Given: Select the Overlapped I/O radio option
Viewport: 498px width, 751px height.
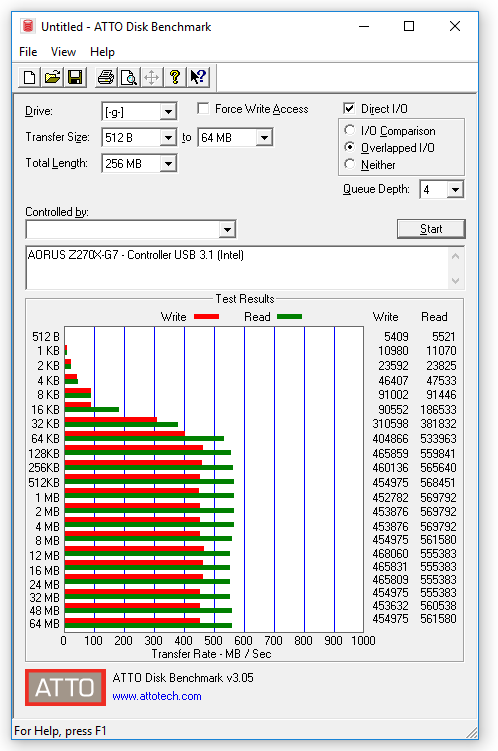Looking at the screenshot, I should click(350, 147).
